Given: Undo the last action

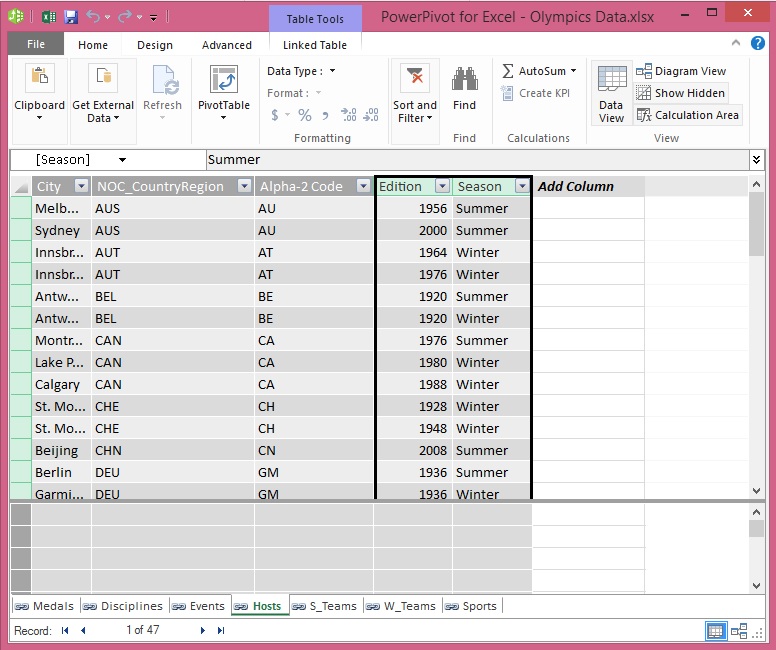Looking at the screenshot, I should (93, 17).
